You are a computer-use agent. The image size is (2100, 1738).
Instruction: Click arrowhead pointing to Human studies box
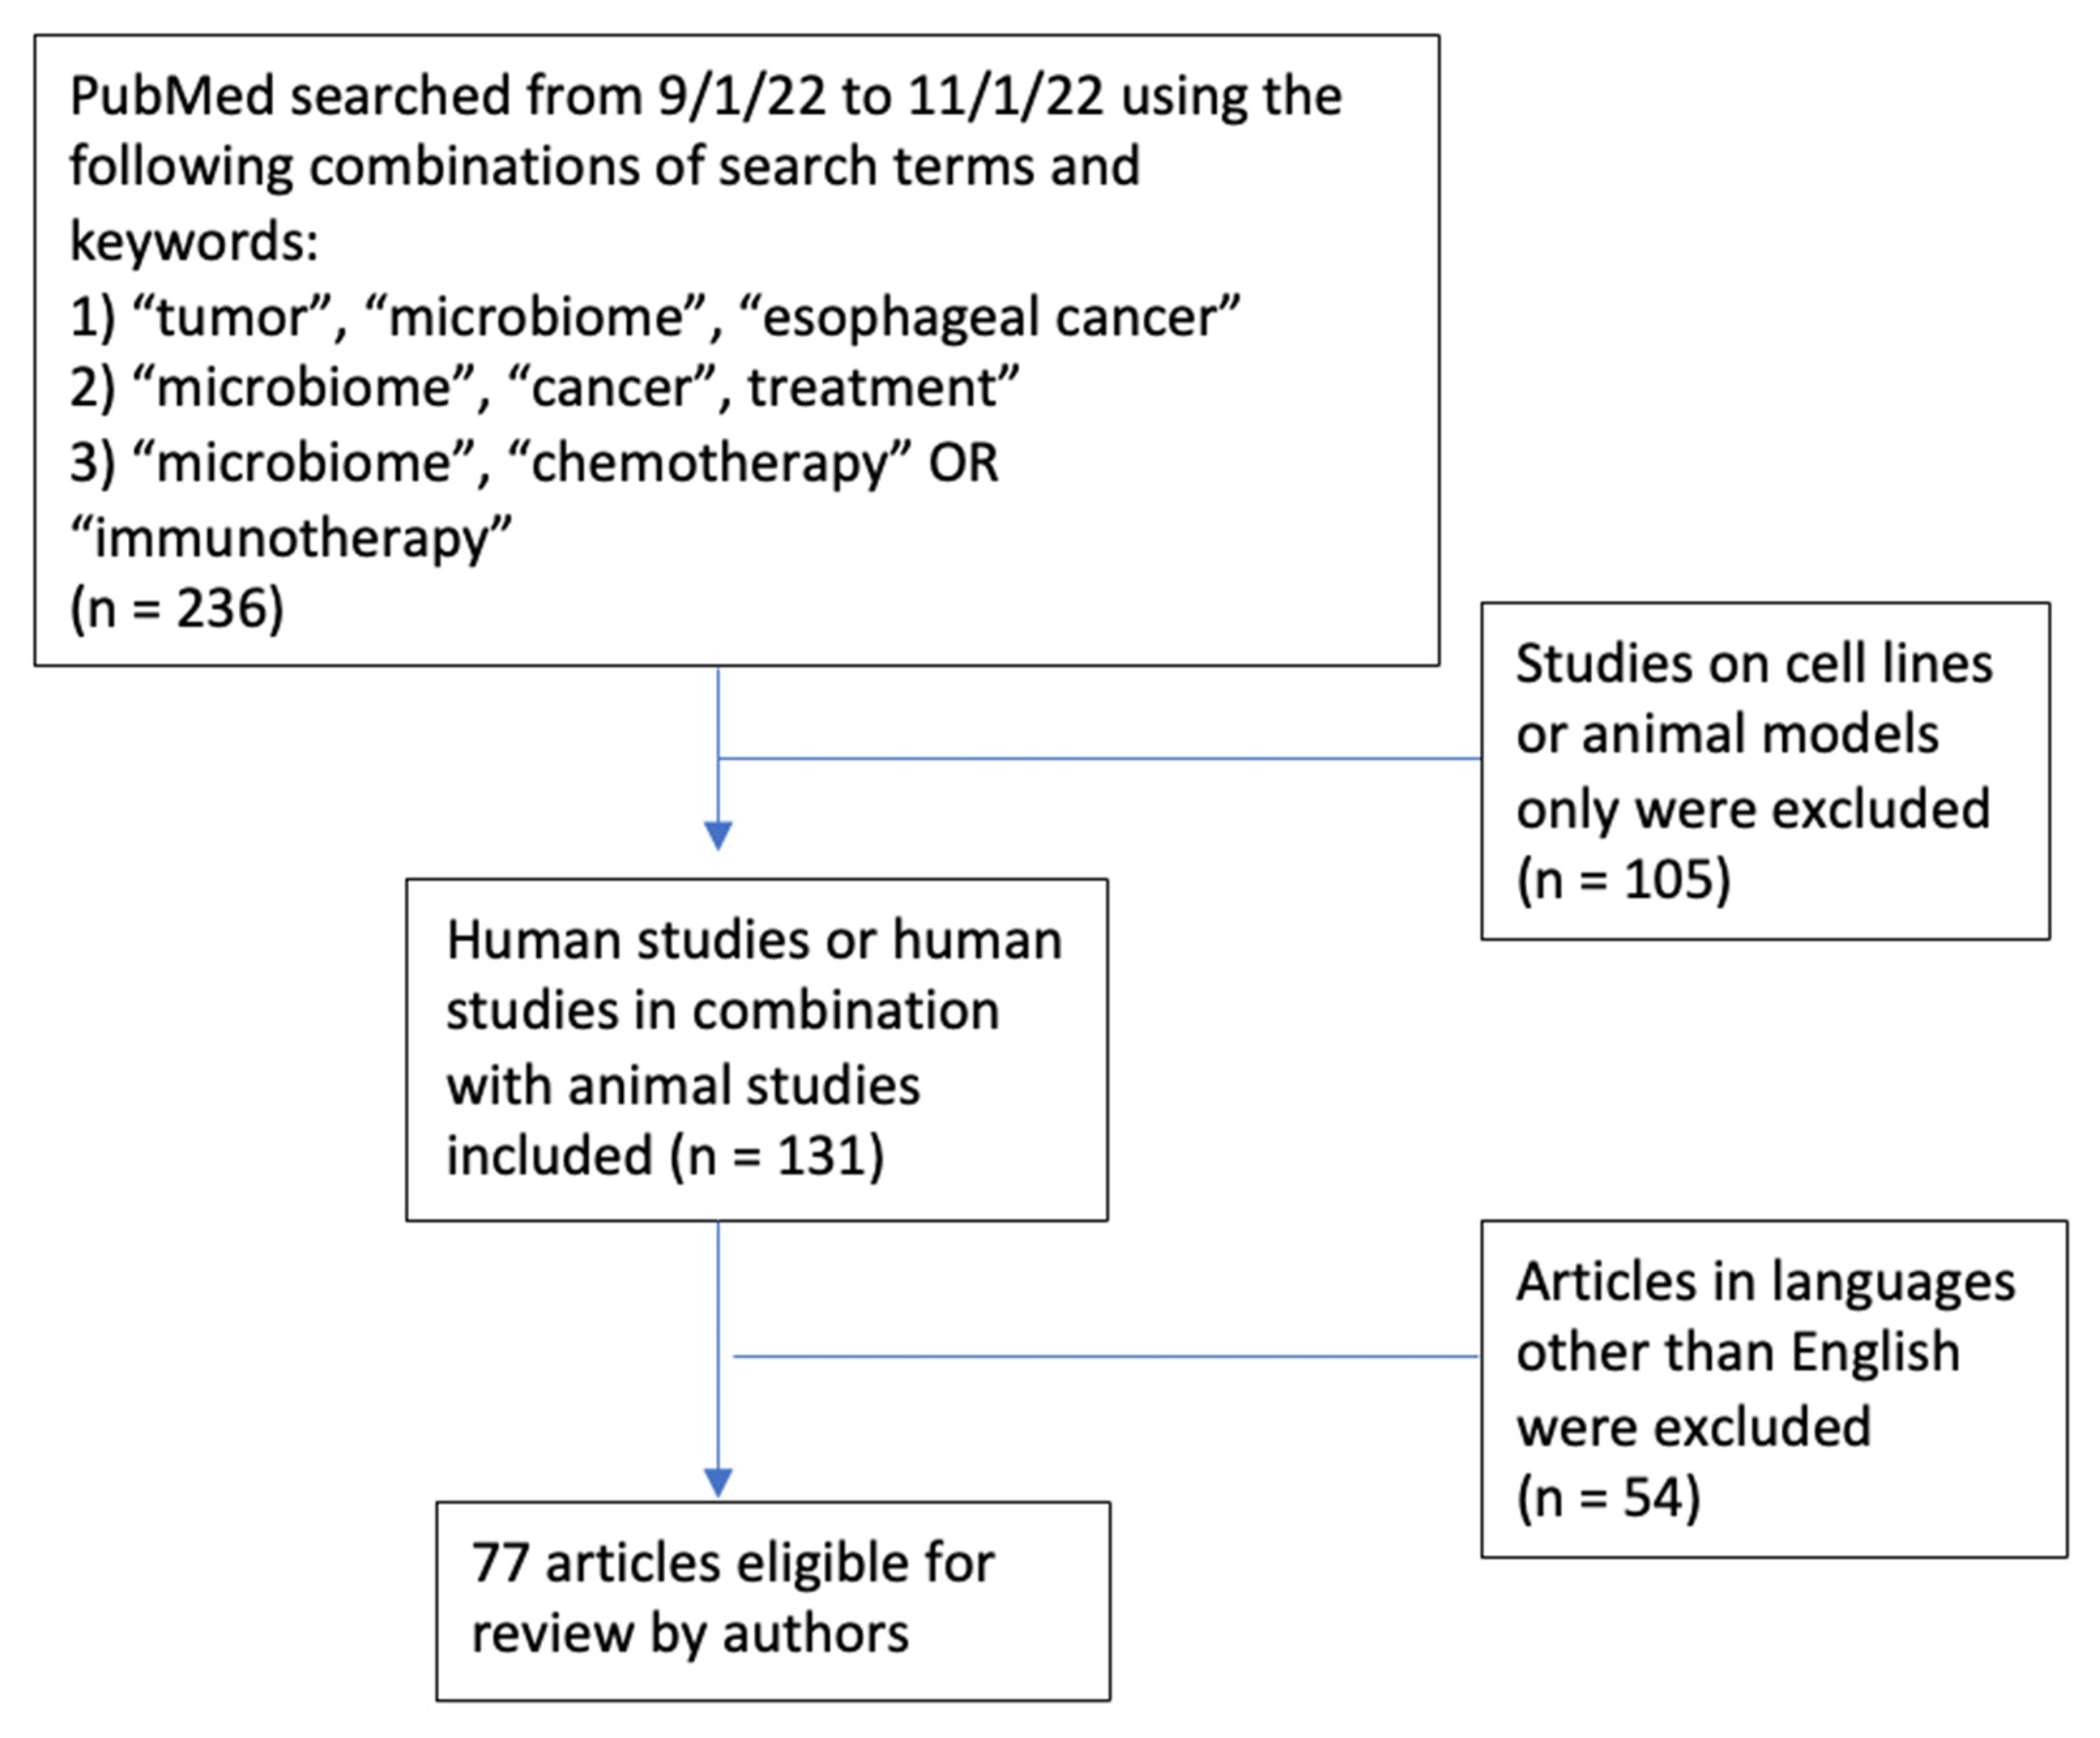[x=718, y=835]
